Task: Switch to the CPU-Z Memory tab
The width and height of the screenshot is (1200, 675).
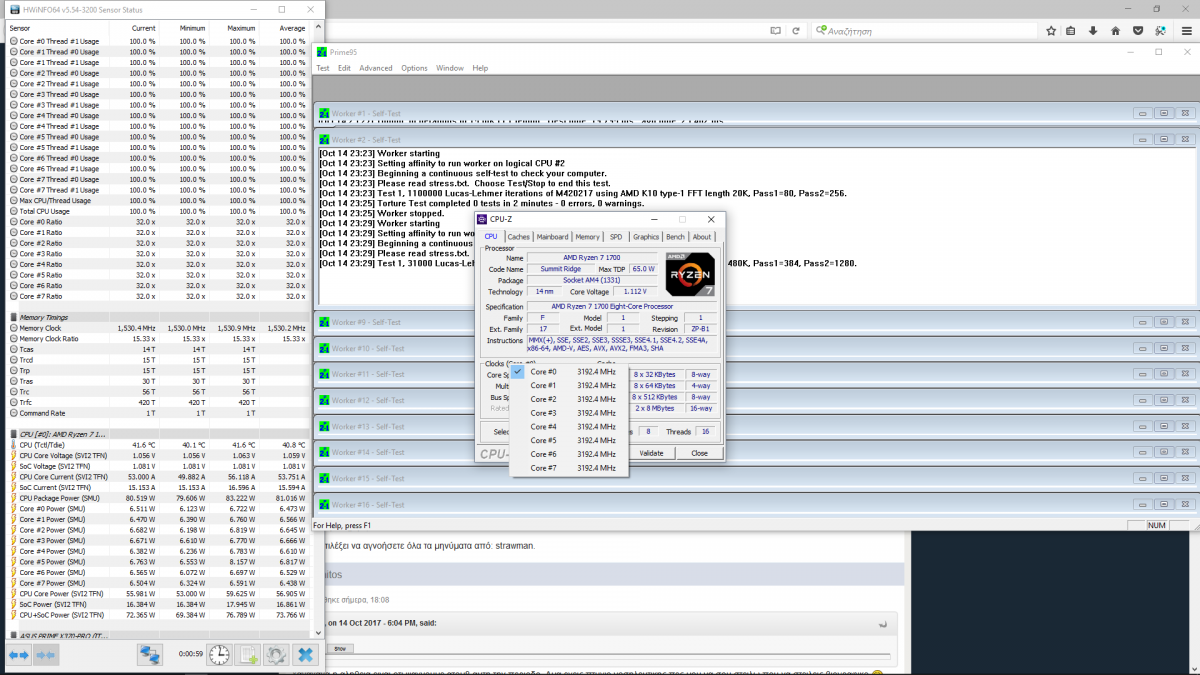Action: [x=587, y=237]
